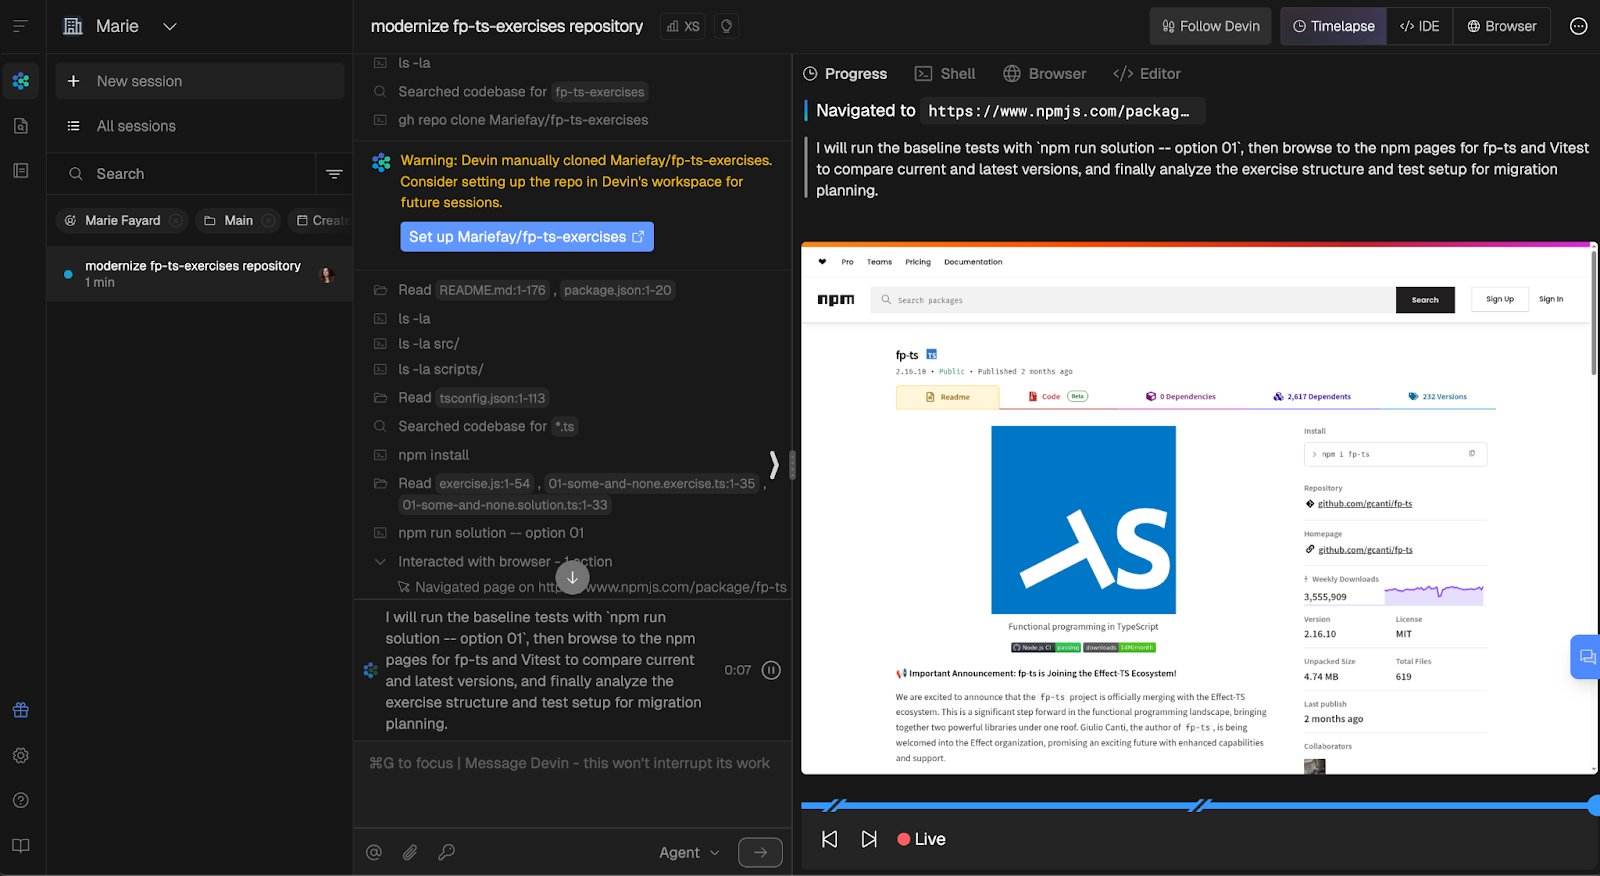The height and width of the screenshot is (876, 1600).
Task: Toggle Follow Devin mode
Action: click(1210, 26)
